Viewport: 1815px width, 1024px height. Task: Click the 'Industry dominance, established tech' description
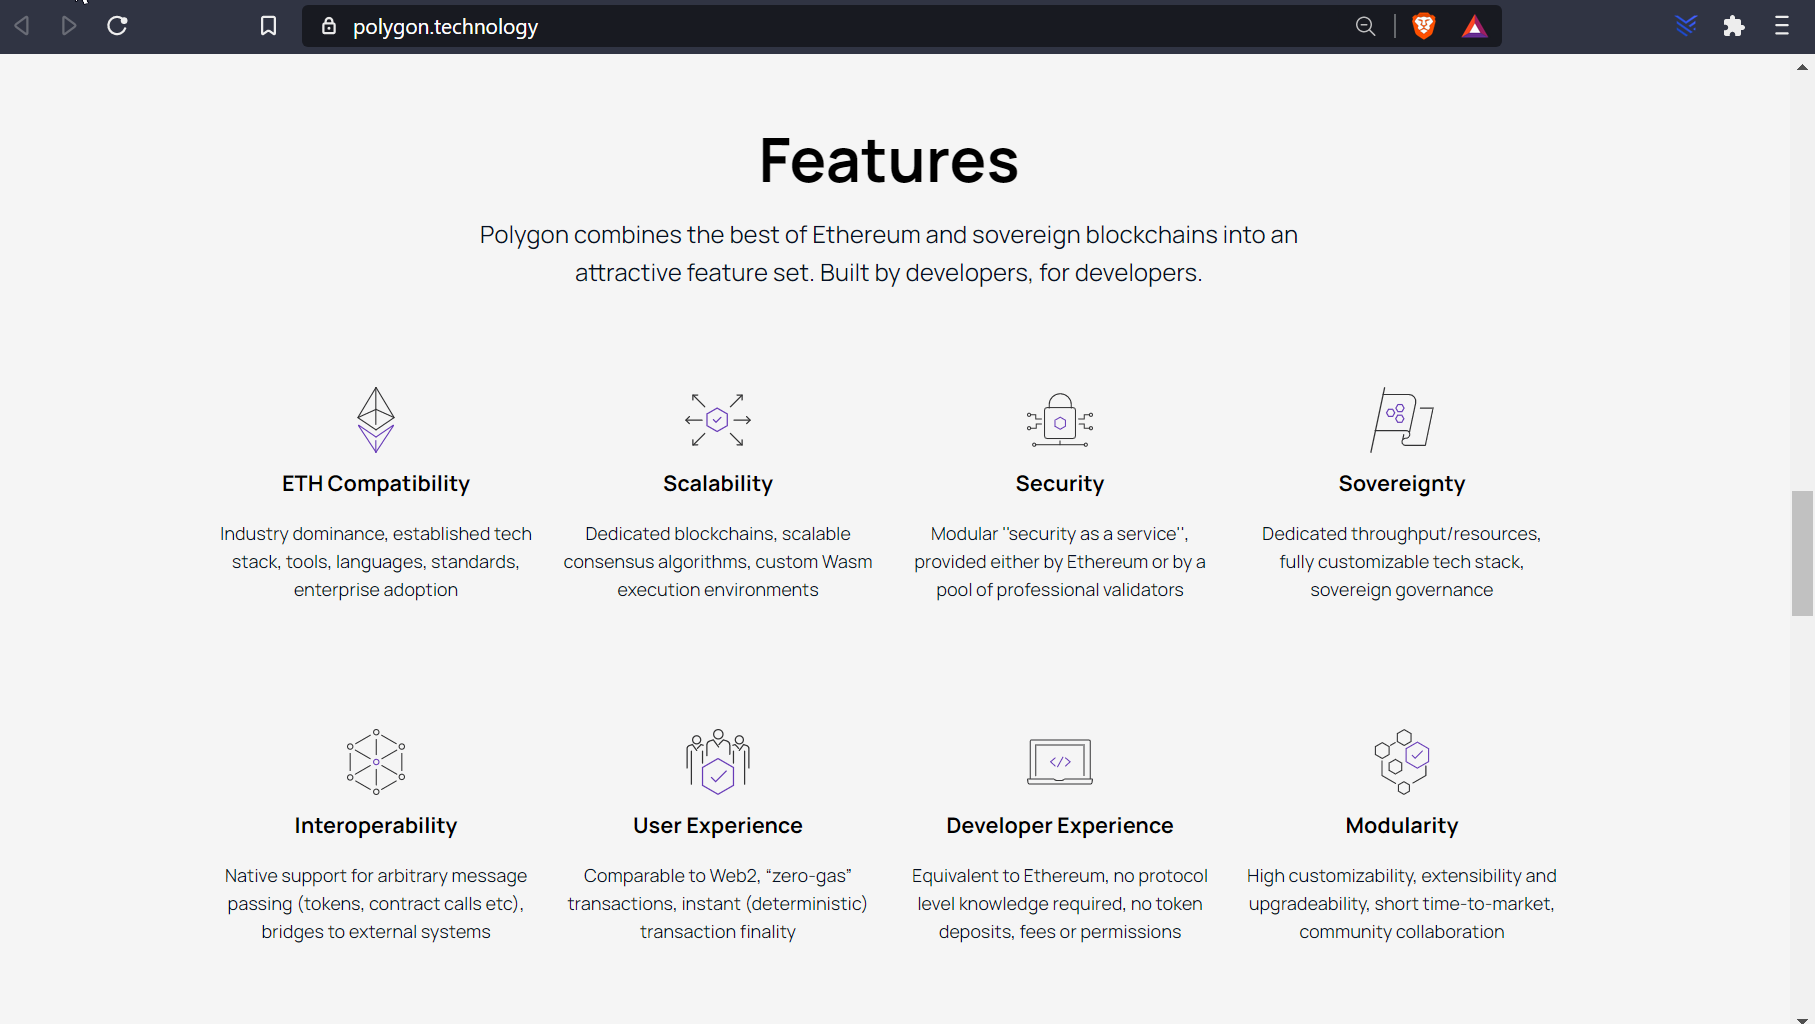(x=376, y=562)
